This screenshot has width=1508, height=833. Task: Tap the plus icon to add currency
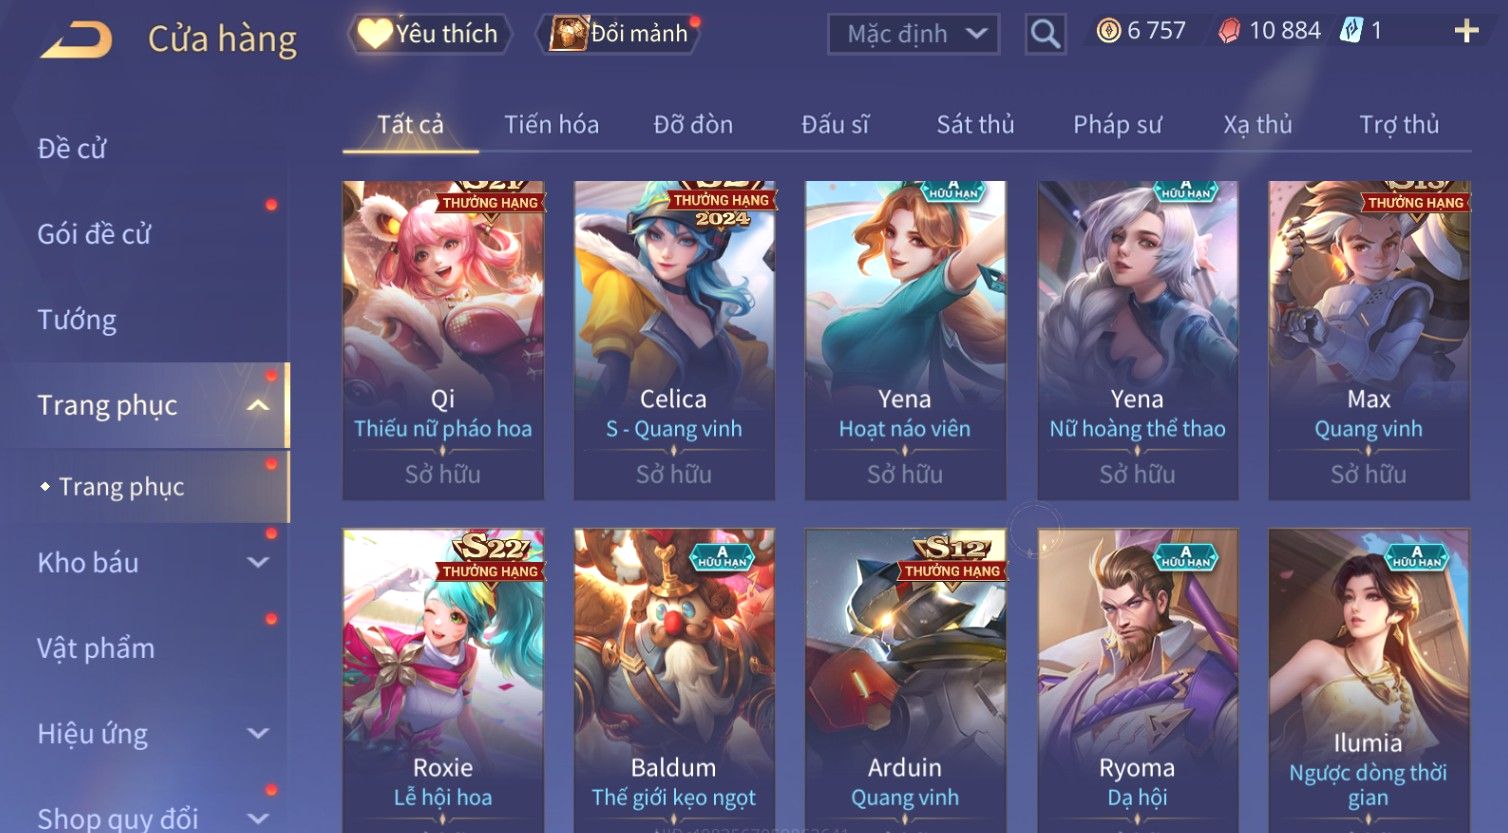(x=1466, y=31)
